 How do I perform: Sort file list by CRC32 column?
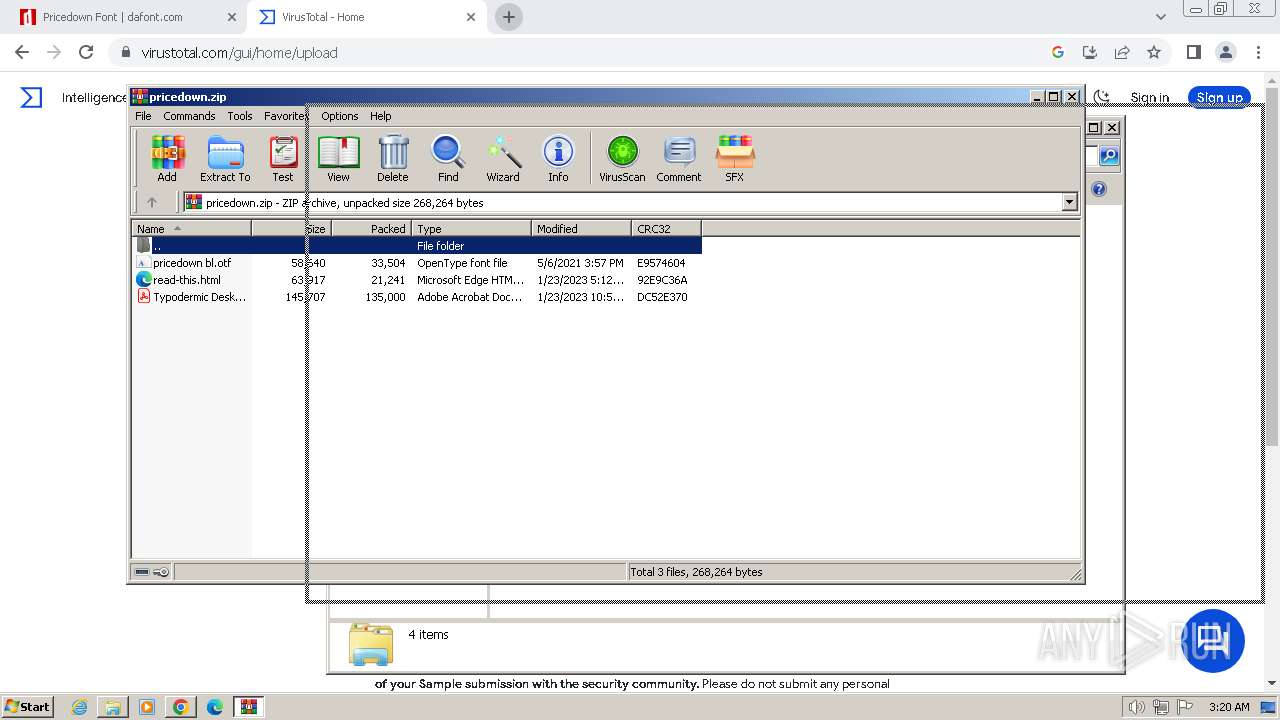click(666, 228)
